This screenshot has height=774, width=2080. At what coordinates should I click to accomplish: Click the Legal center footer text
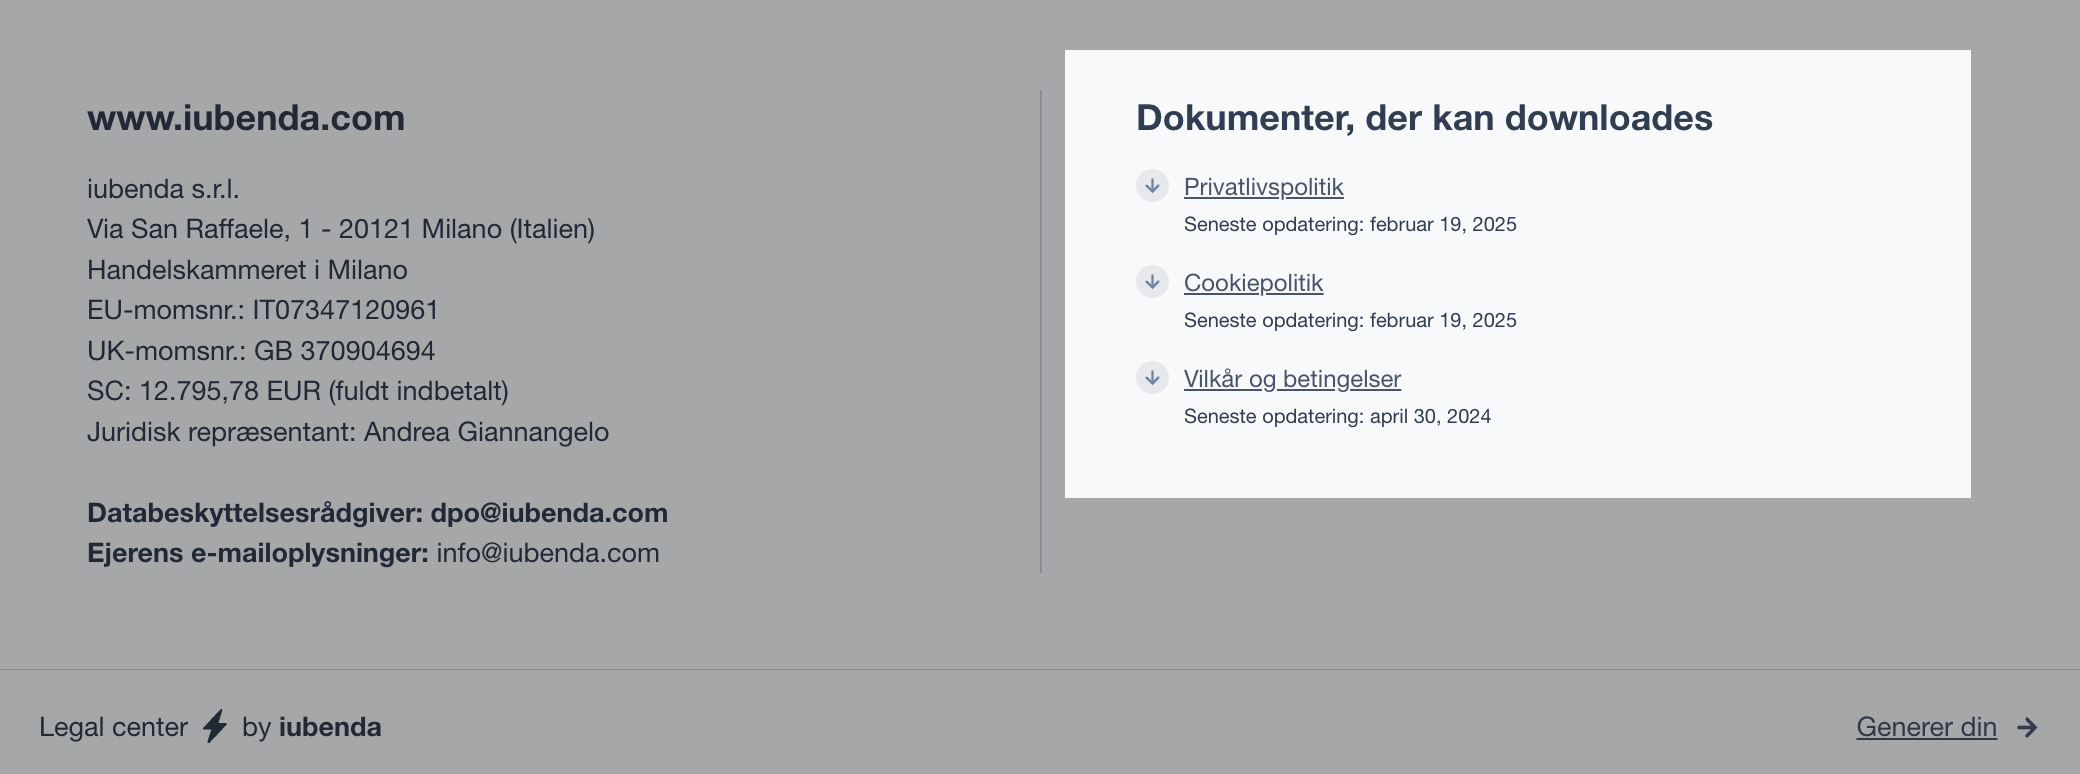(113, 727)
